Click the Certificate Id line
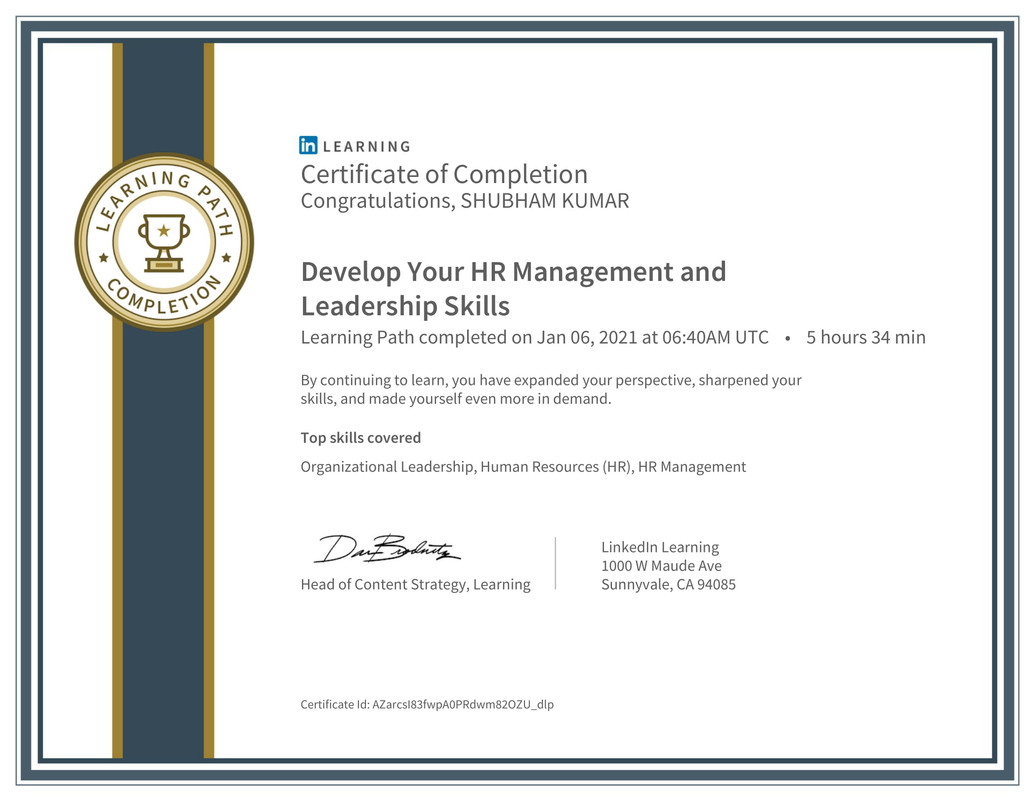This screenshot has height=800, width=1035. coord(427,704)
